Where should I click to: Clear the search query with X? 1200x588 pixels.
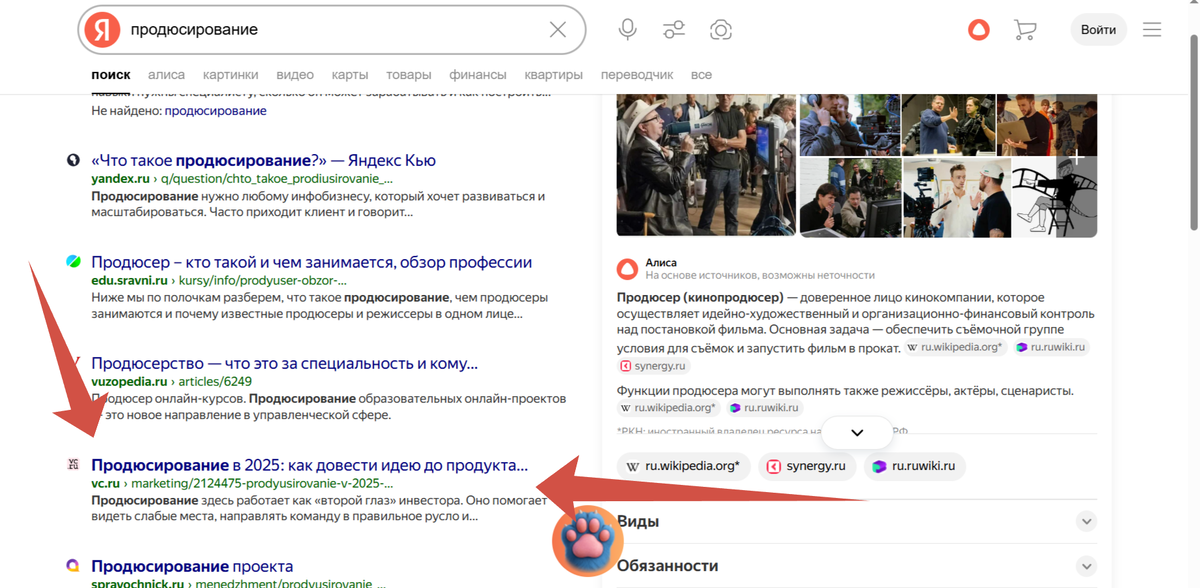coord(558,30)
